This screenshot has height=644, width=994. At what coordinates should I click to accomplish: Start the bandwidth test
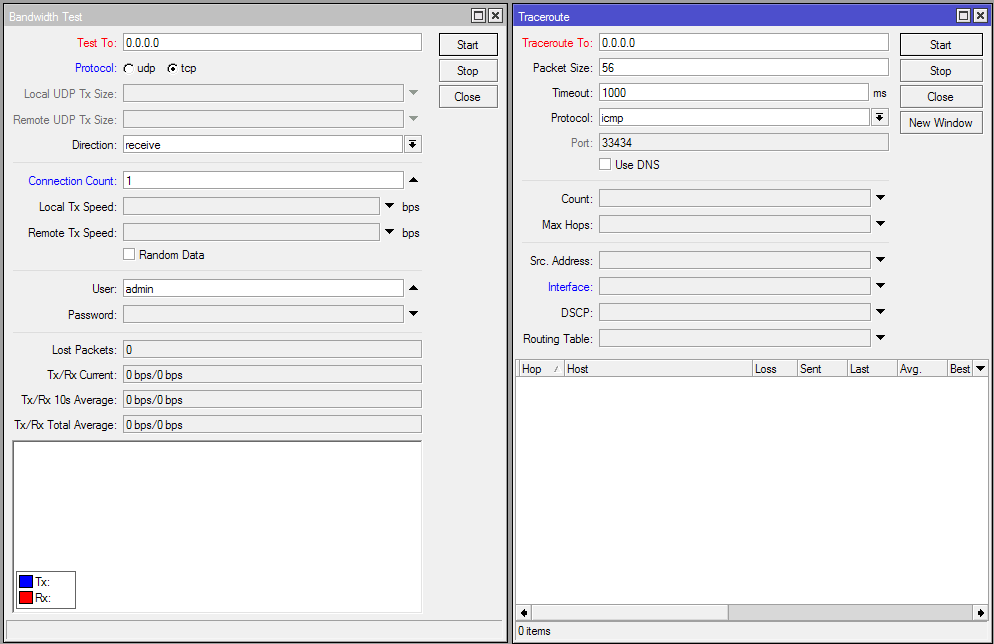468,44
